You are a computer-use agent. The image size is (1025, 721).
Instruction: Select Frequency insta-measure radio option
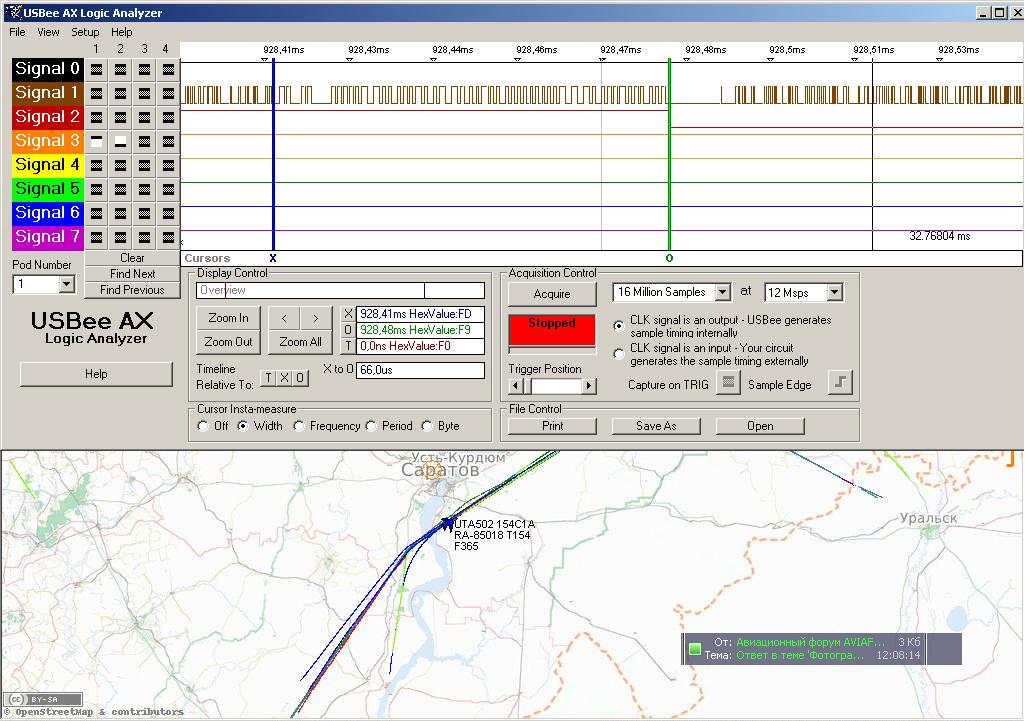299,426
